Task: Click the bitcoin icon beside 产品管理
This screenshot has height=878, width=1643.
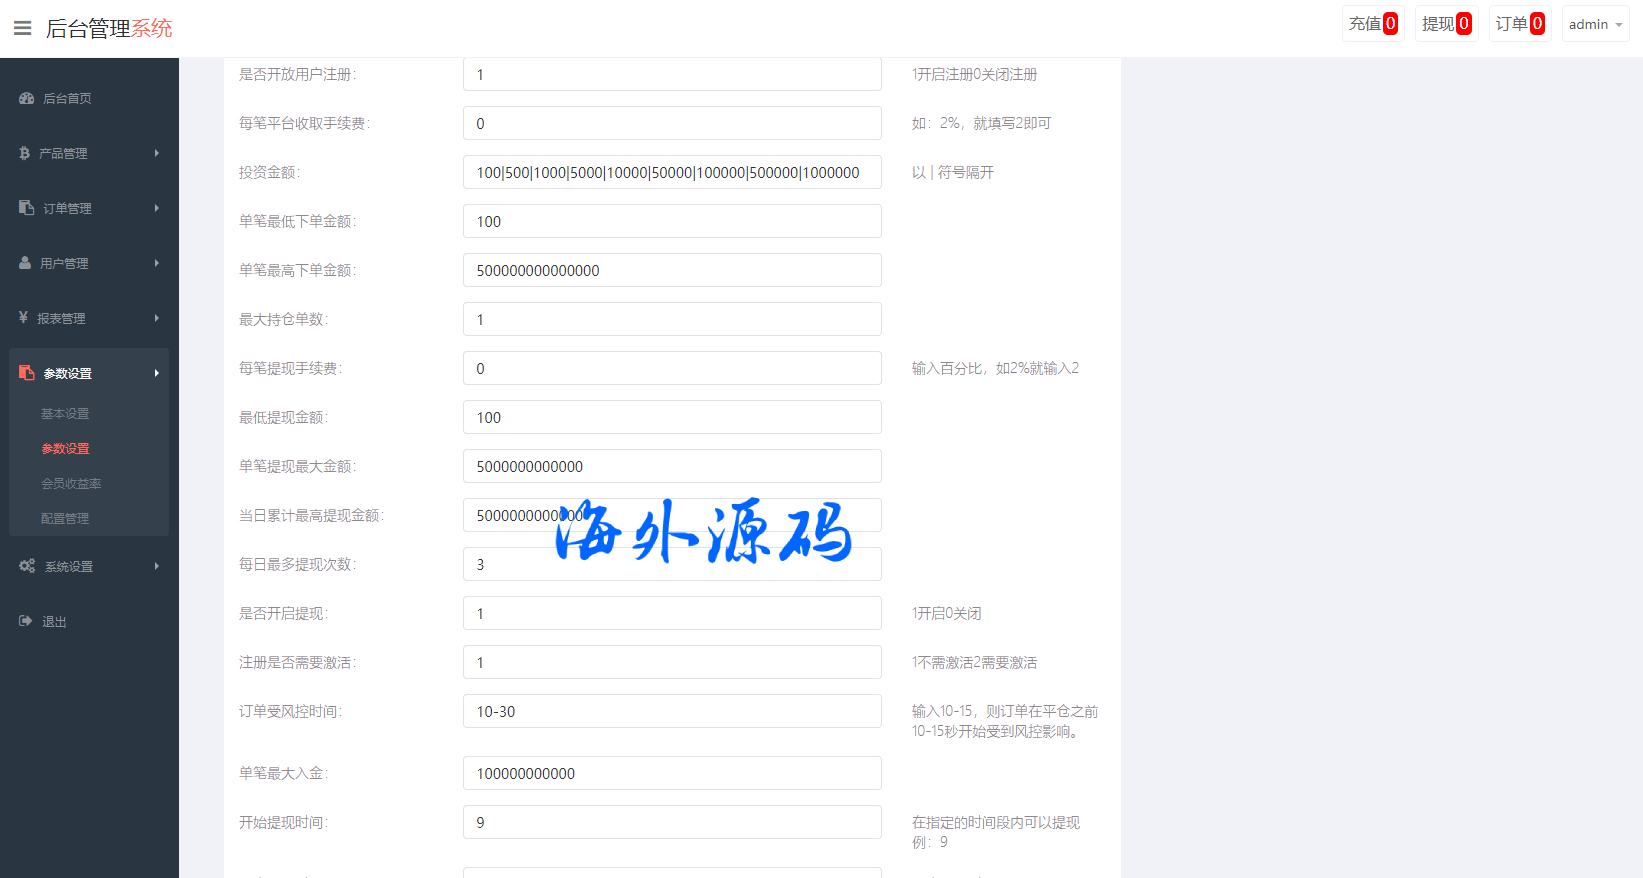Action: click(25, 153)
